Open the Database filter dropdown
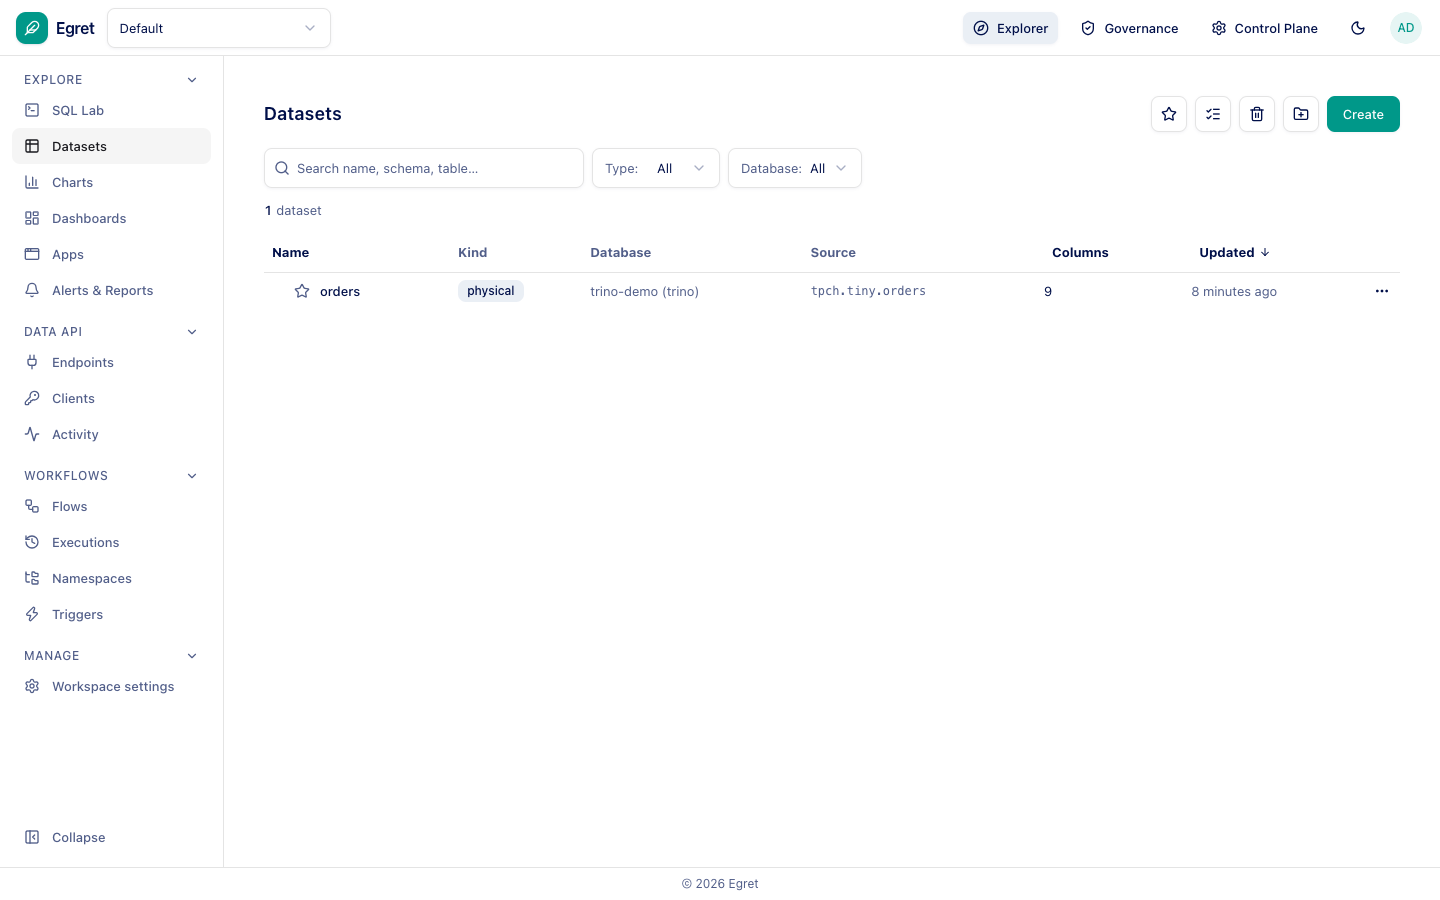Image resolution: width=1440 pixels, height=900 pixels. [795, 168]
